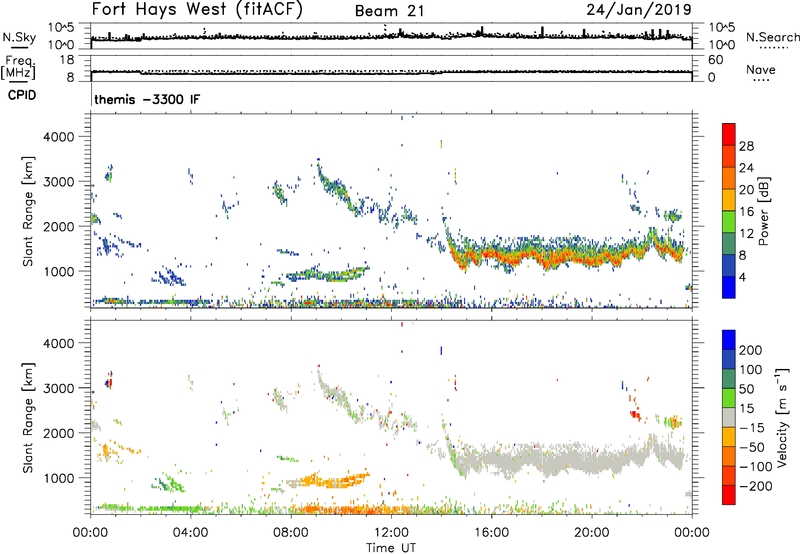Click the 'Time UT' axis title

[391, 548]
